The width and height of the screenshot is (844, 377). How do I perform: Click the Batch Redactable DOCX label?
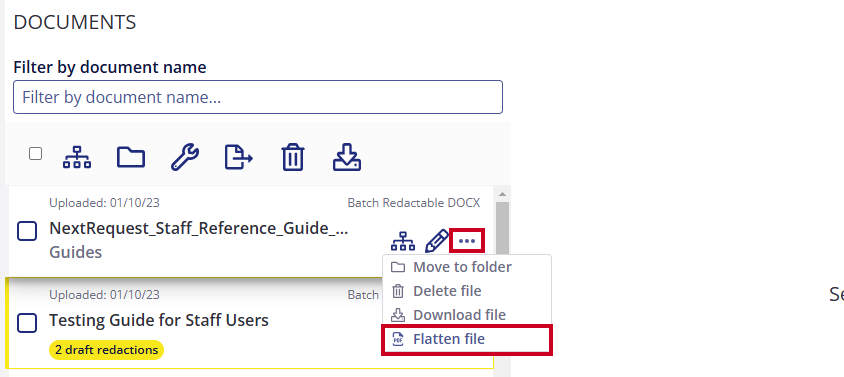pos(414,203)
